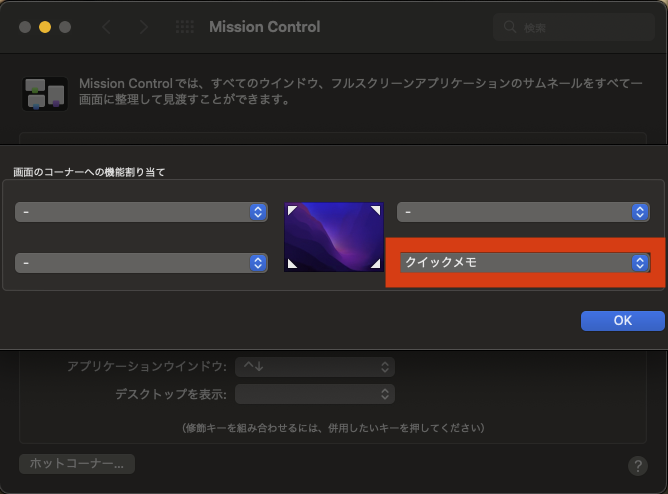Click the アプリケーションウインドウ: label
Screen dimensions: 668x494
pyautogui.click(x=147, y=367)
